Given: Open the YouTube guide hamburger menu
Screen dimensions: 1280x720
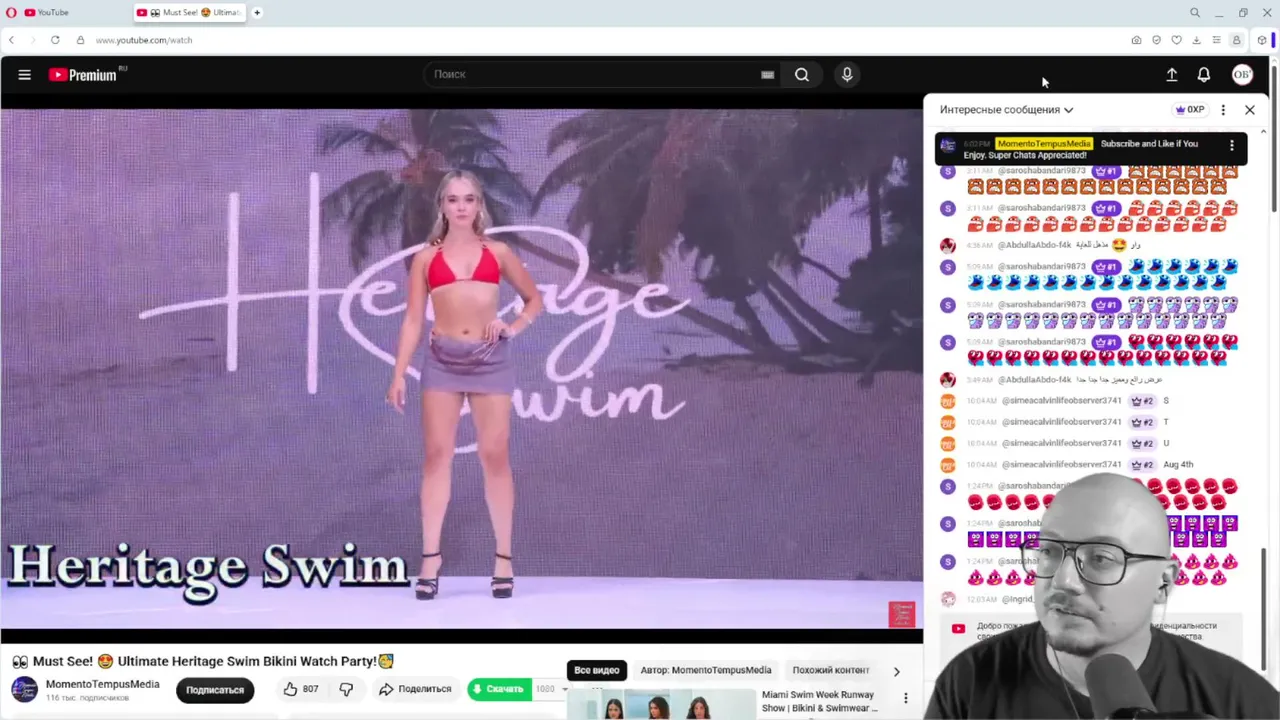Looking at the screenshot, I should (x=25, y=74).
